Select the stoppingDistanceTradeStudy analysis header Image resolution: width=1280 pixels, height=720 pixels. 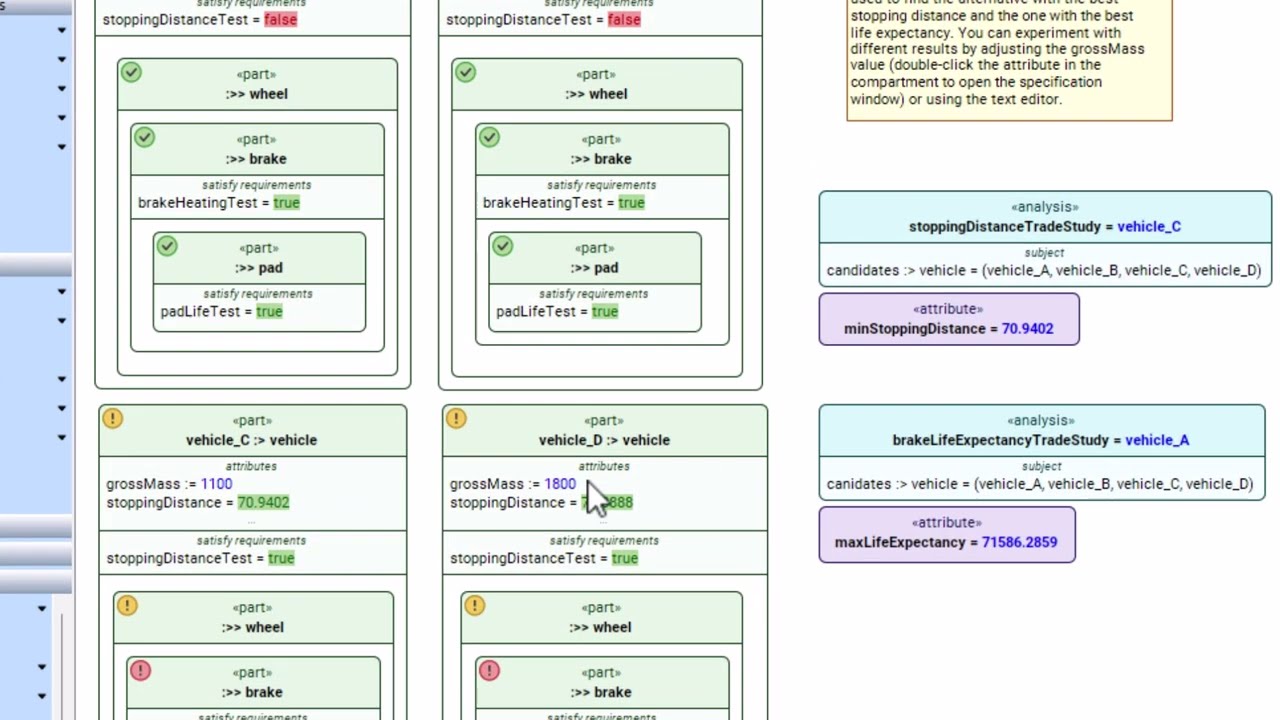click(1045, 218)
